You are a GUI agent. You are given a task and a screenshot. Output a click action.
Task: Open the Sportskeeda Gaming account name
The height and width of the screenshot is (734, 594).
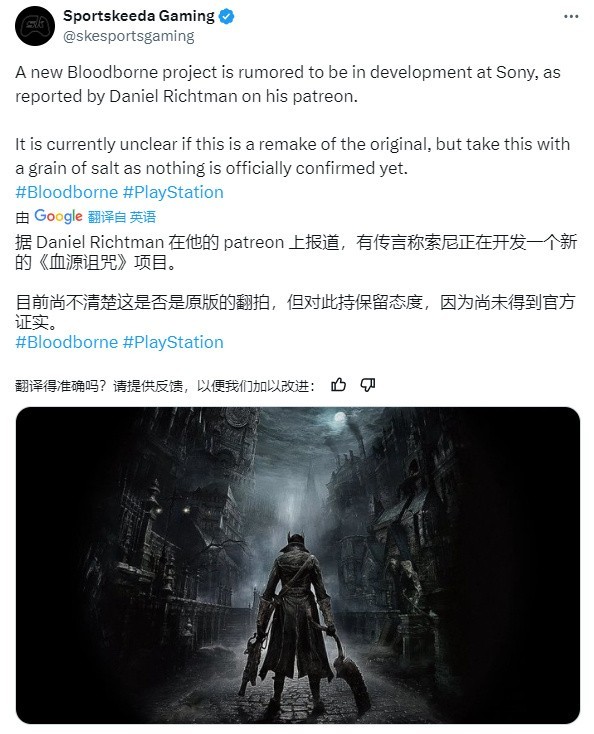click(139, 16)
